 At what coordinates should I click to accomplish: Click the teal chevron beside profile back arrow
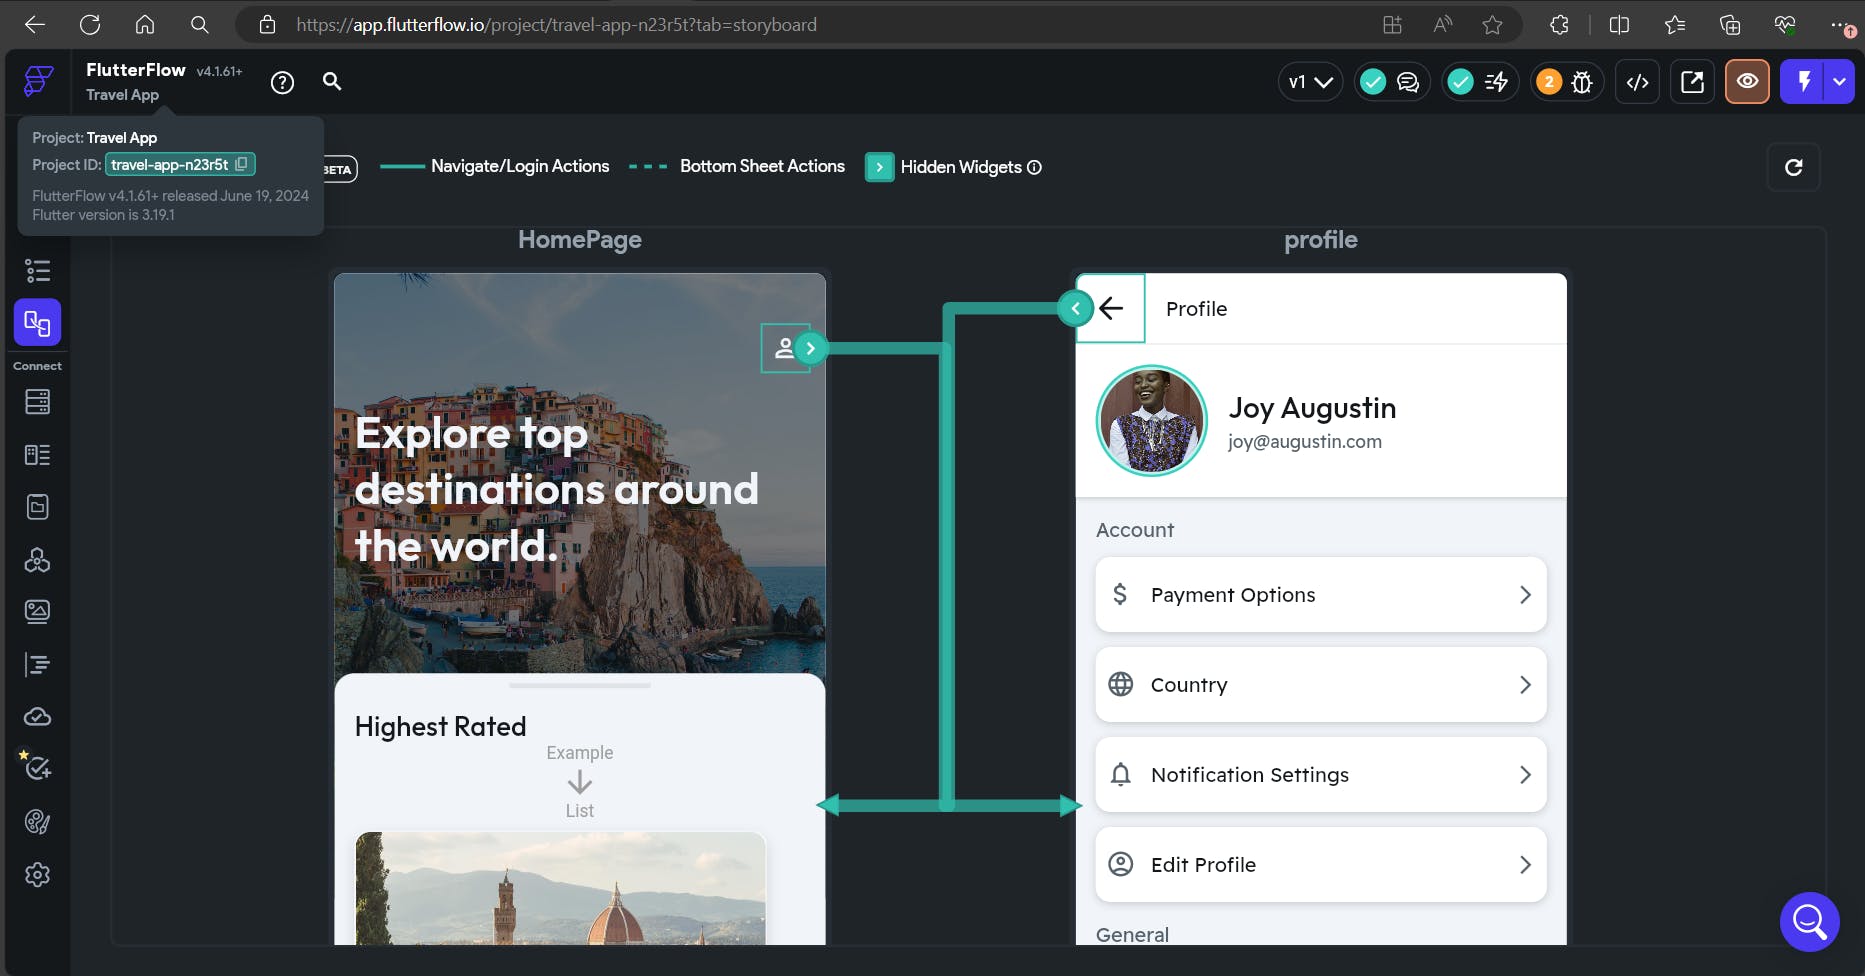coord(1075,308)
